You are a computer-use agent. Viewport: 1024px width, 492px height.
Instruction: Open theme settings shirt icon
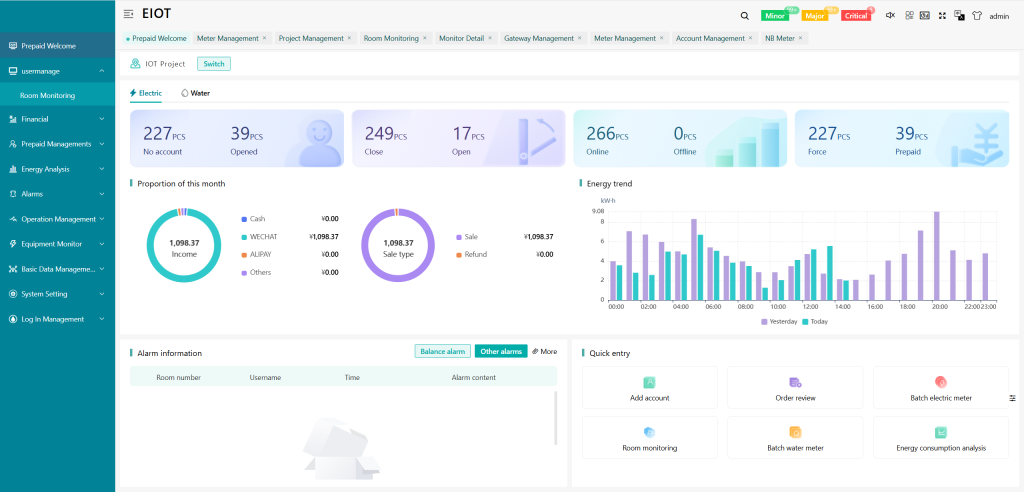point(976,16)
